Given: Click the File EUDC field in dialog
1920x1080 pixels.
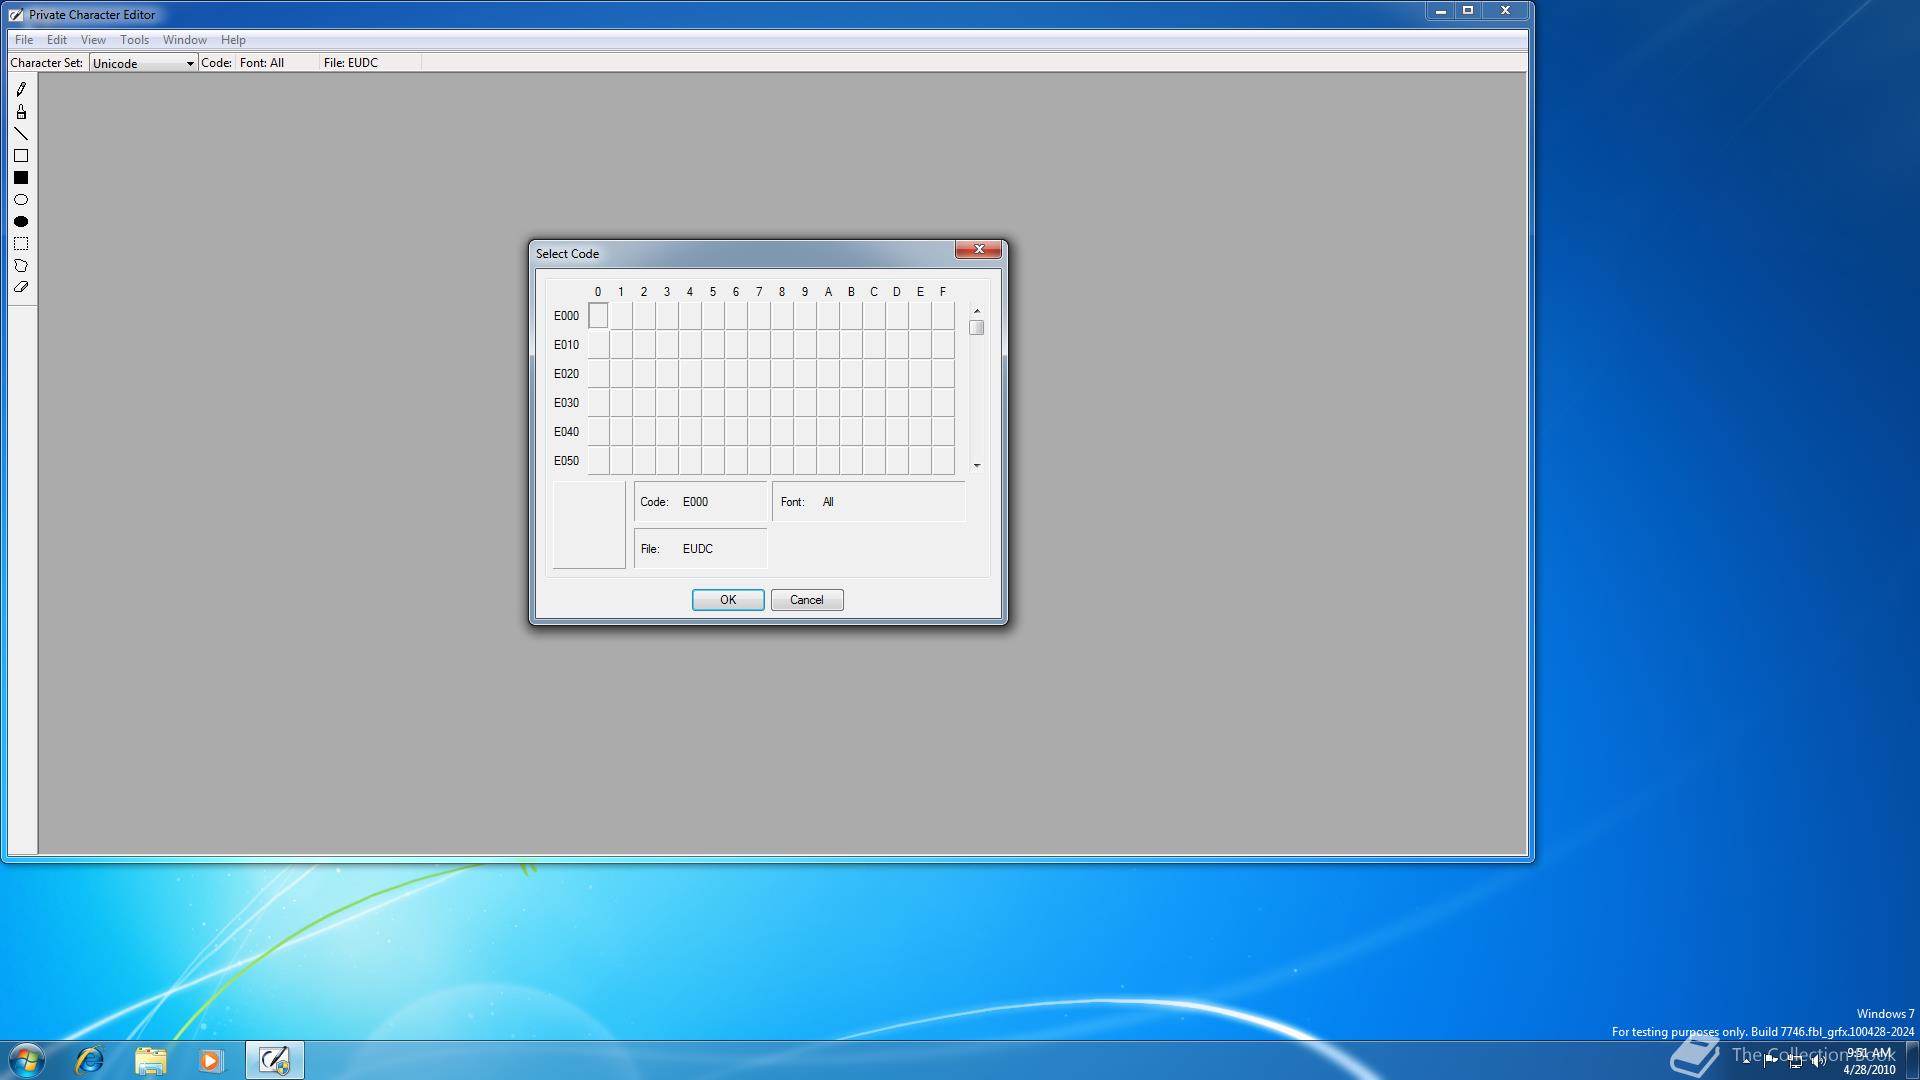Looking at the screenshot, I should click(700, 549).
